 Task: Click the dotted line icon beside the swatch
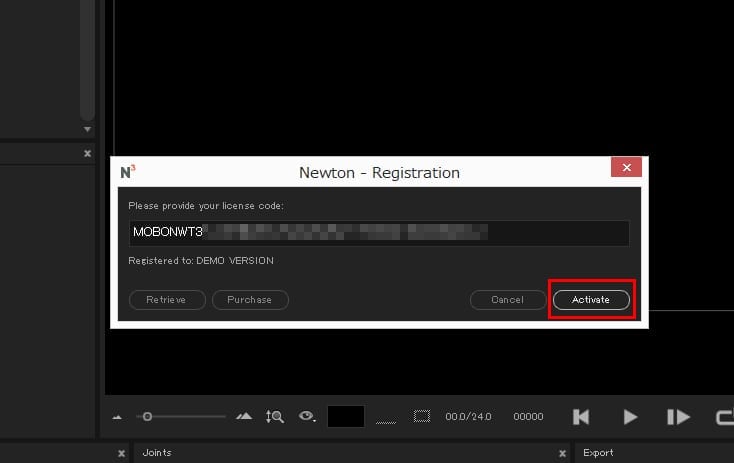click(x=386, y=422)
